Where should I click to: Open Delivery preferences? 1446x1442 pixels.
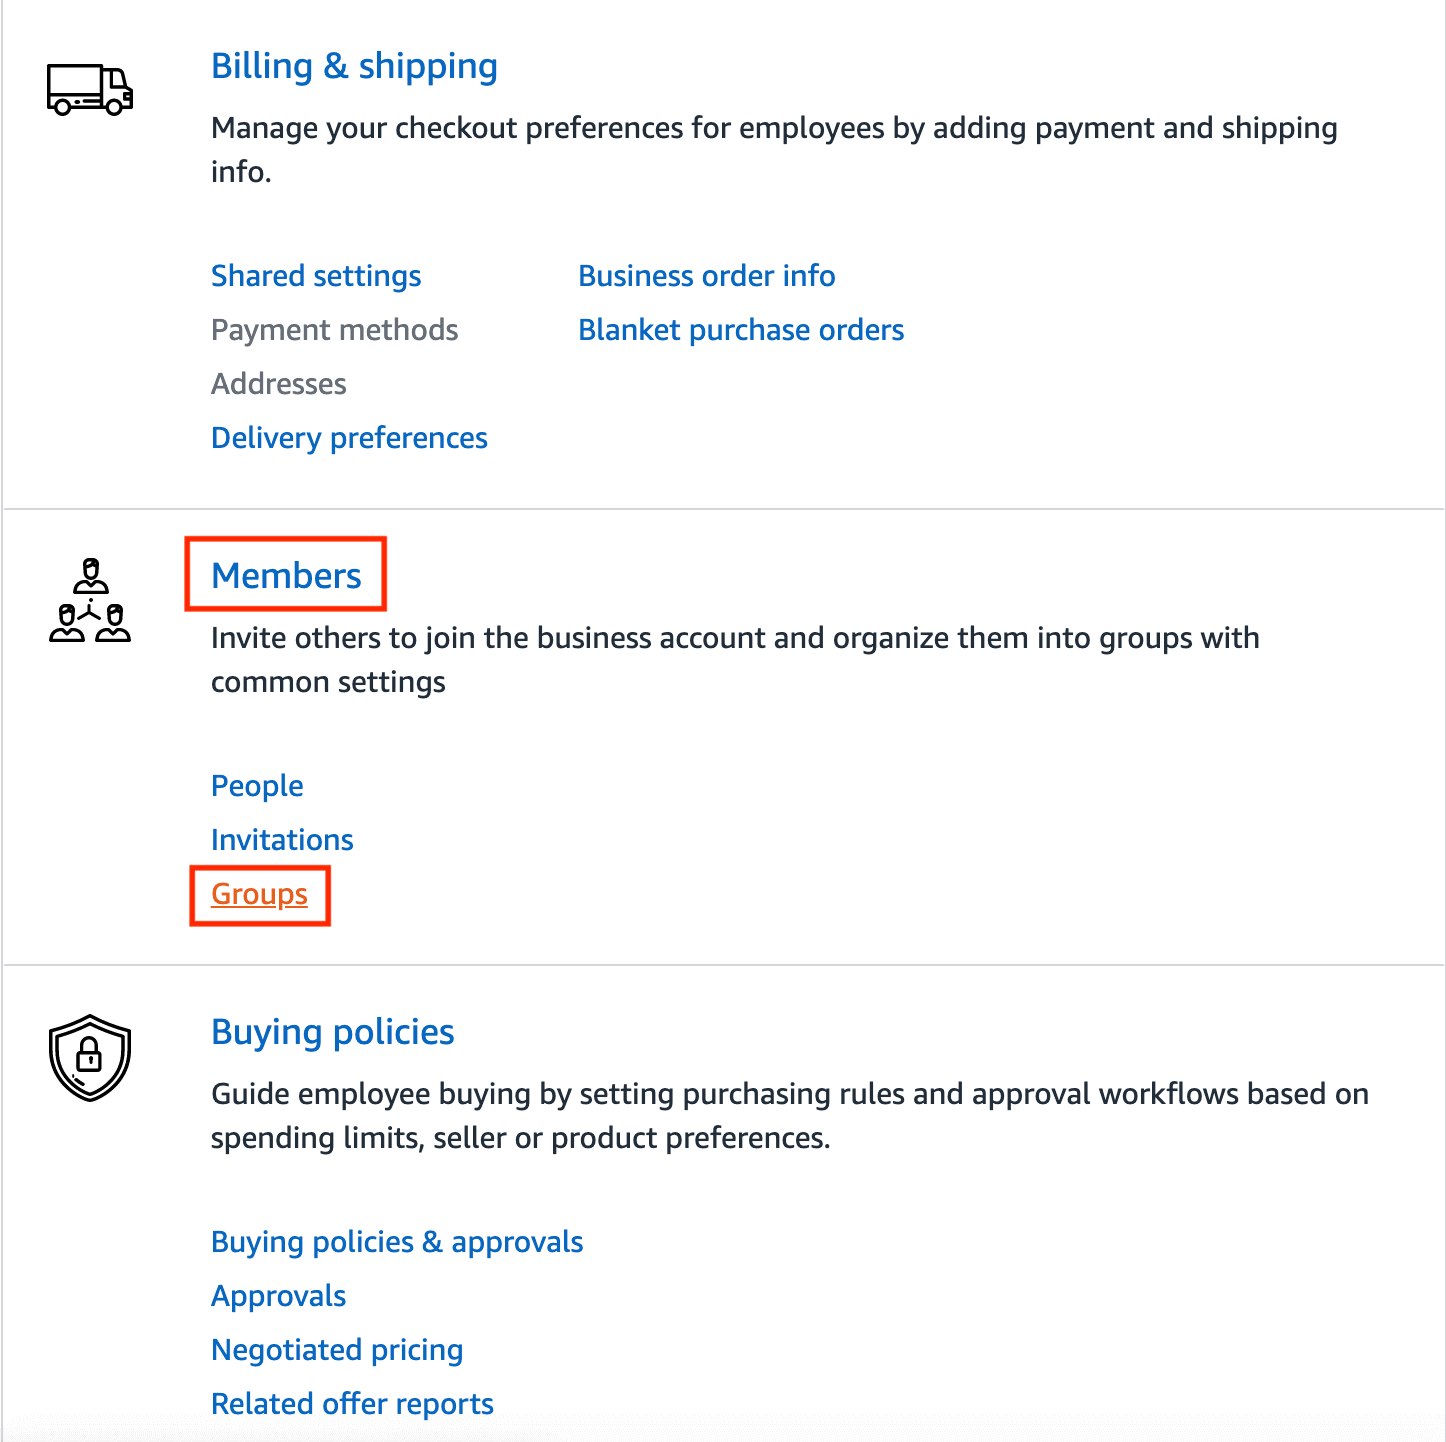349,438
